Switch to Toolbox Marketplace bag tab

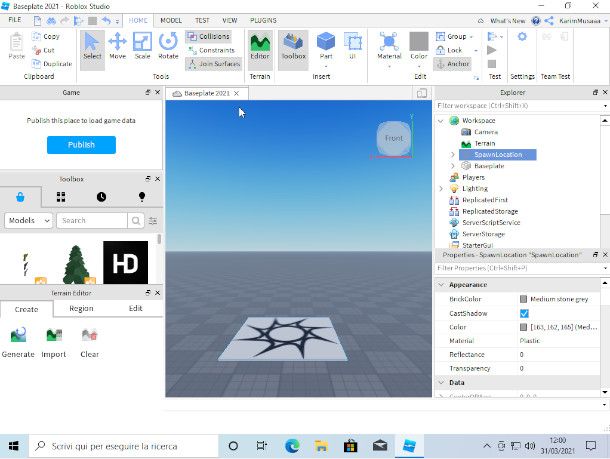tap(20, 197)
